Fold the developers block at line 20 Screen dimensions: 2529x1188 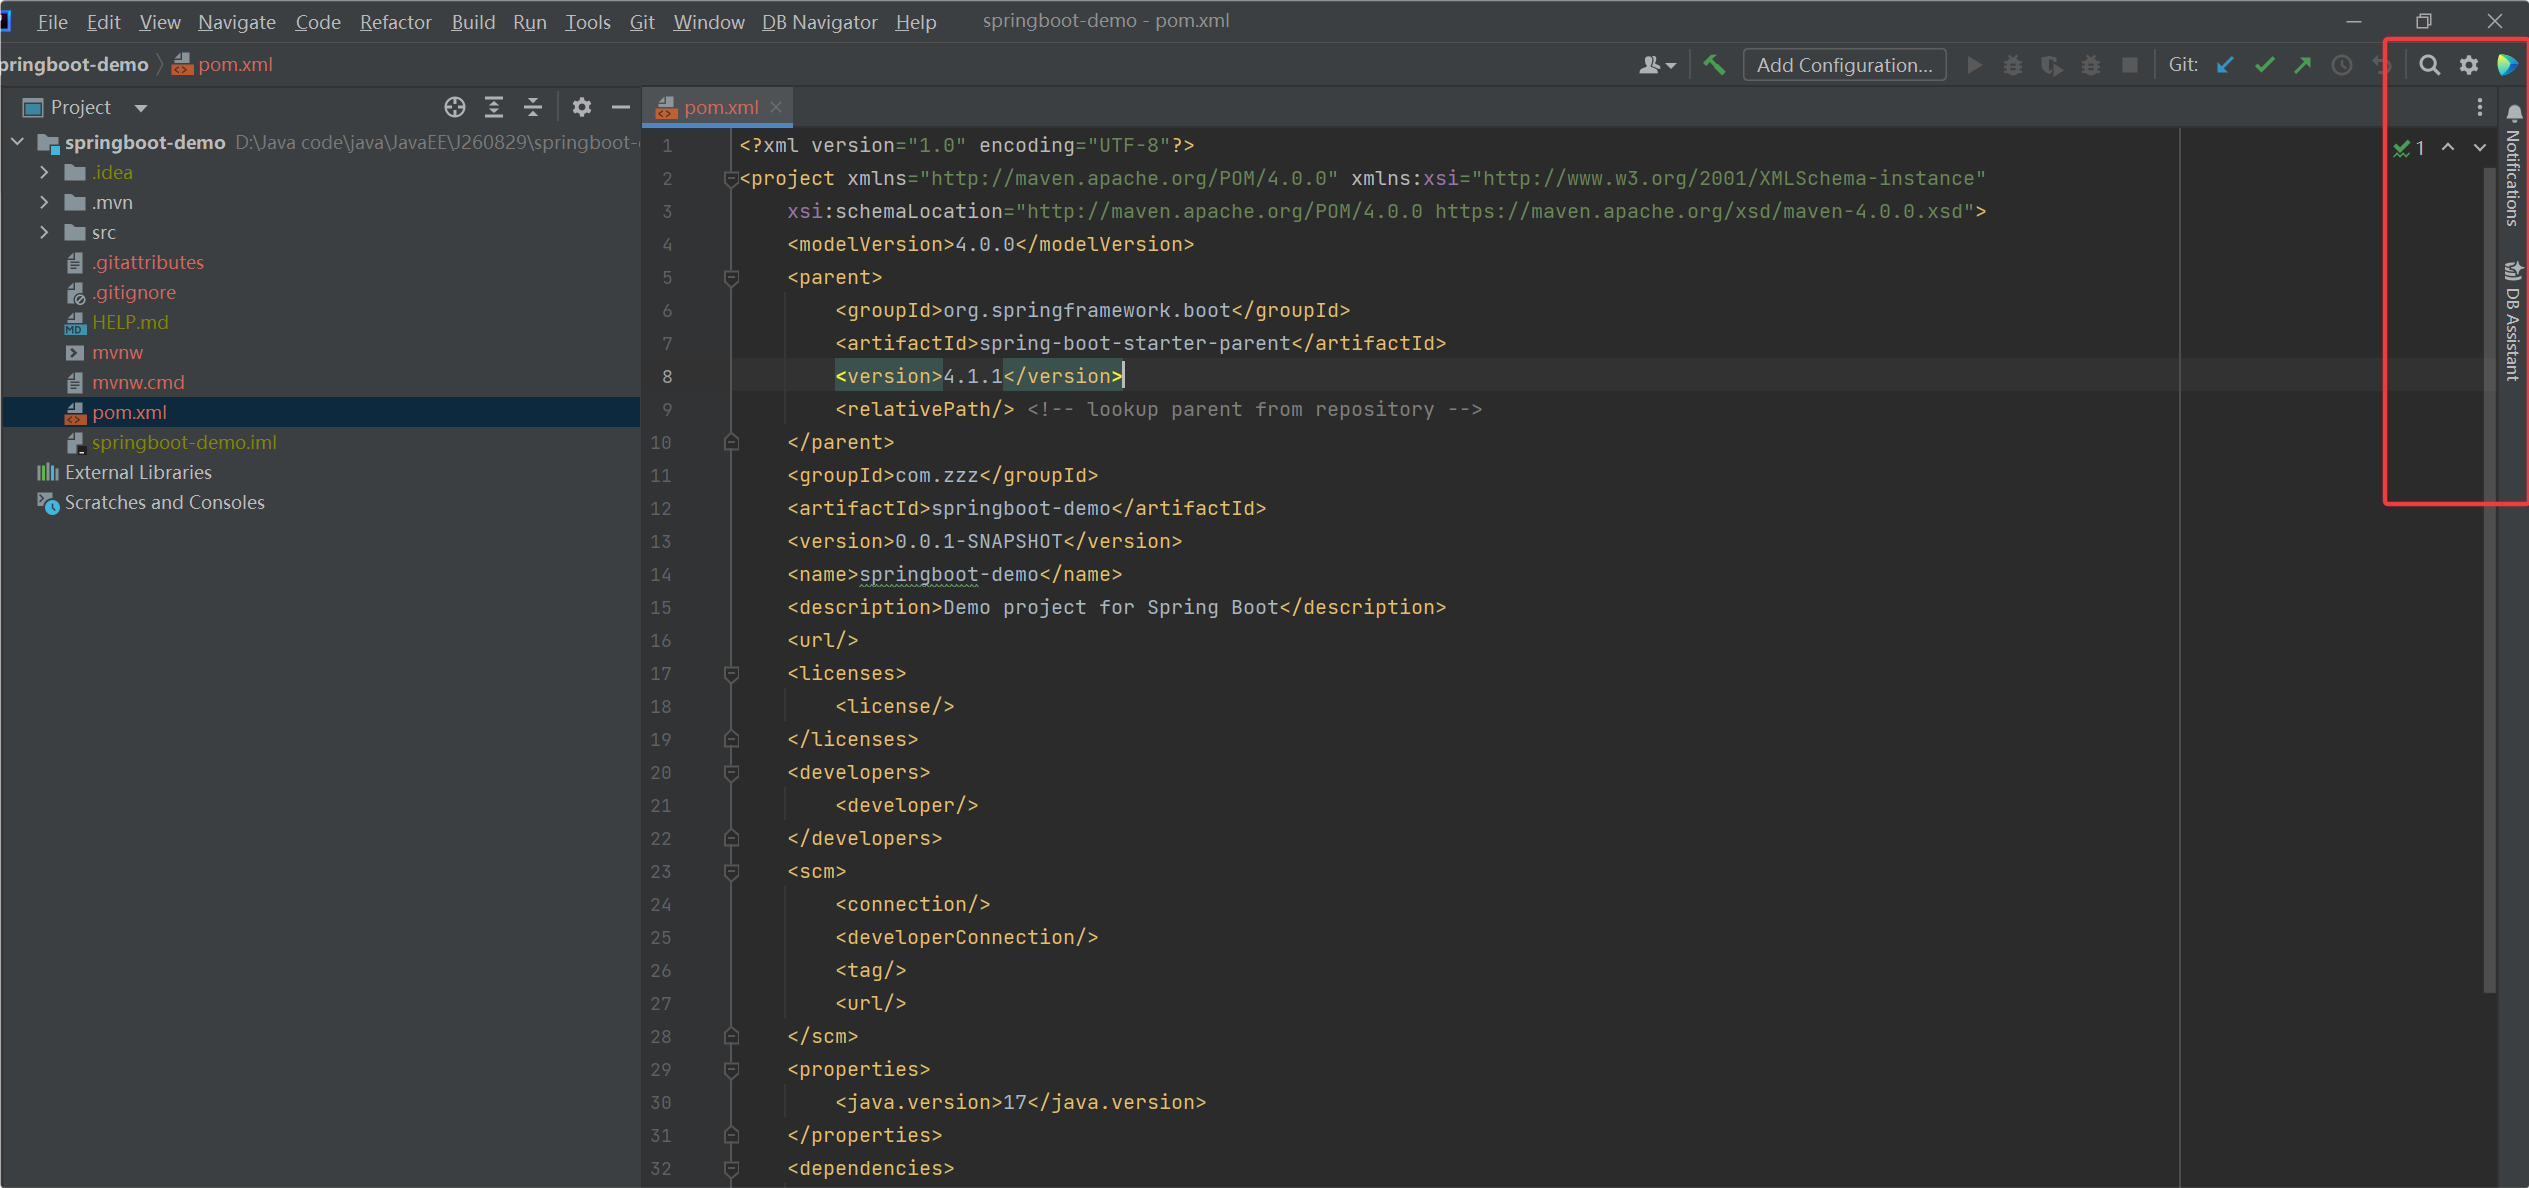[x=731, y=773]
